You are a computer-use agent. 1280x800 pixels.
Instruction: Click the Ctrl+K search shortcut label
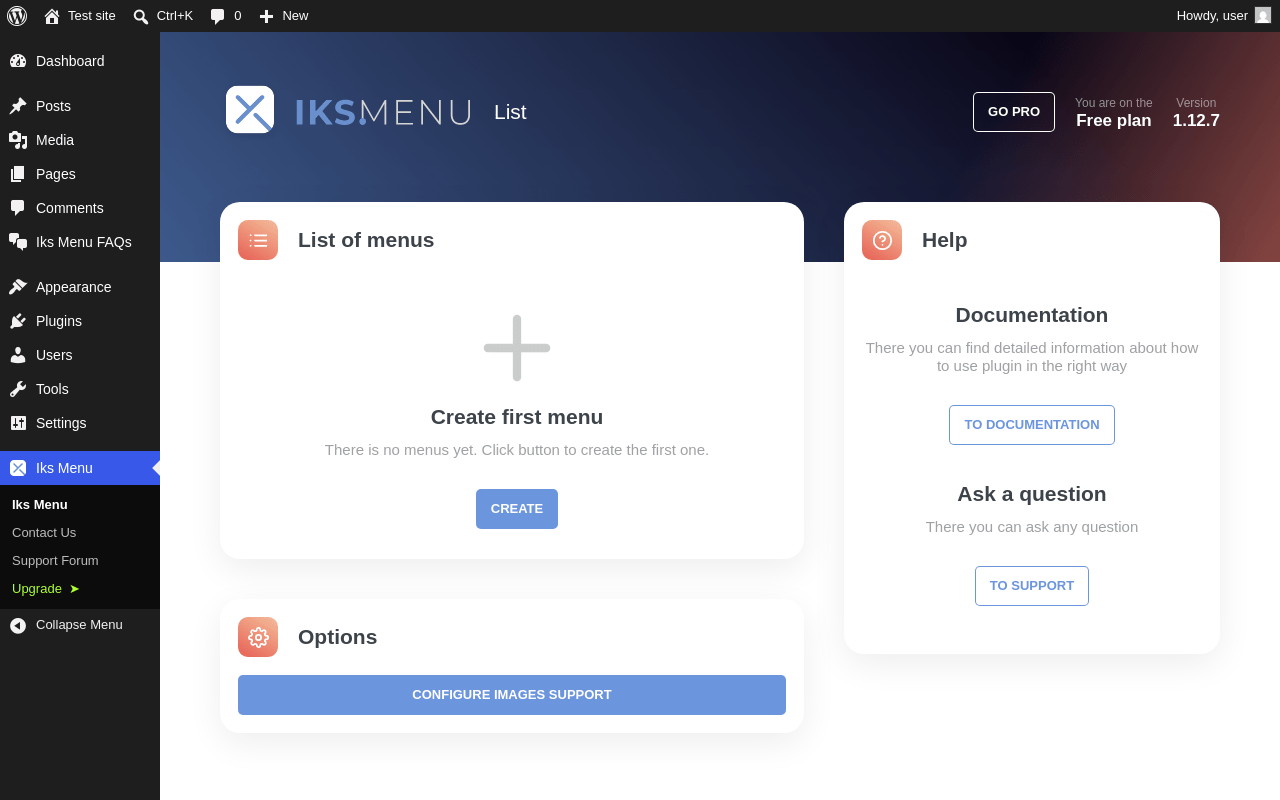pyautogui.click(x=175, y=16)
